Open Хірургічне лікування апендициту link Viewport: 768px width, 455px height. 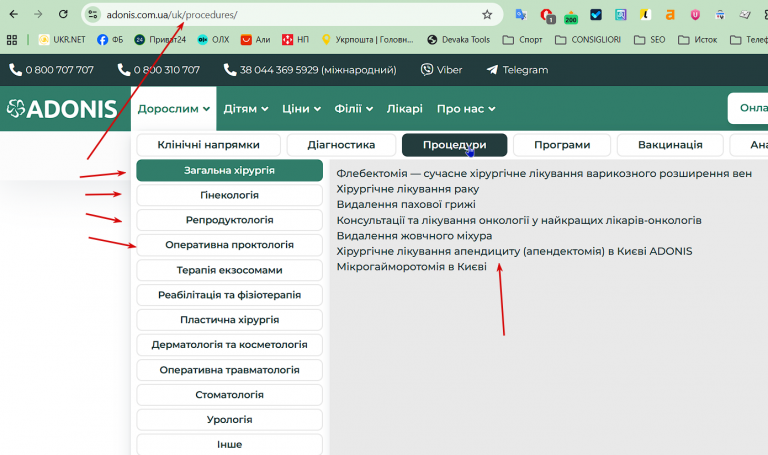pyautogui.click(x=514, y=251)
